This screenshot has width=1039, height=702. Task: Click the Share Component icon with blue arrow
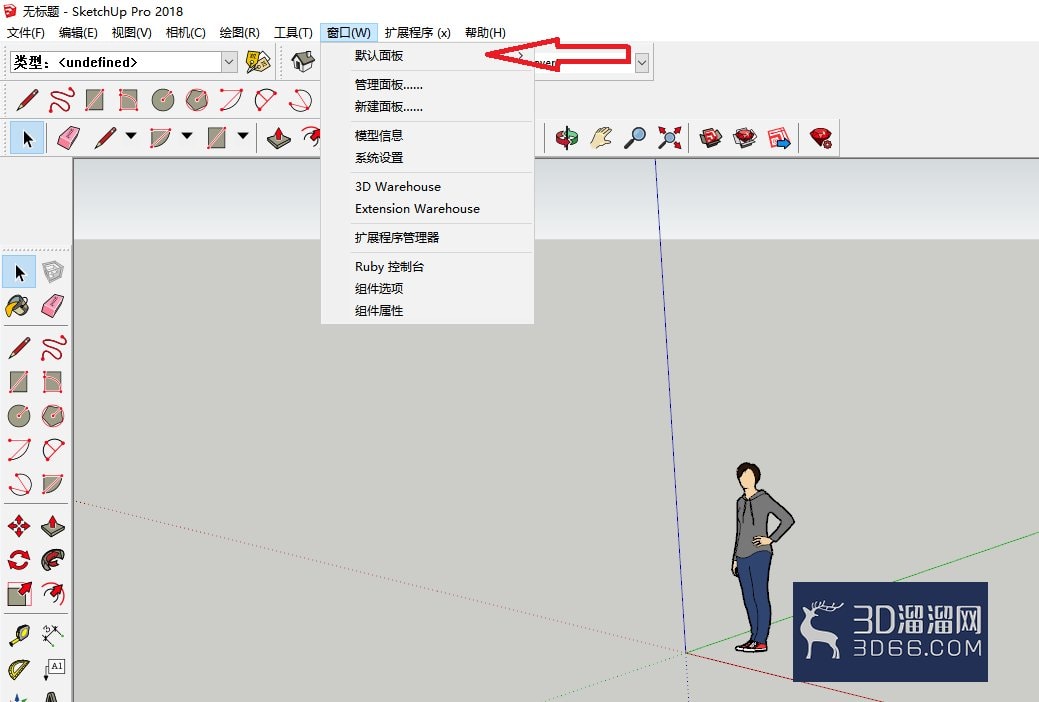pyautogui.click(x=779, y=138)
